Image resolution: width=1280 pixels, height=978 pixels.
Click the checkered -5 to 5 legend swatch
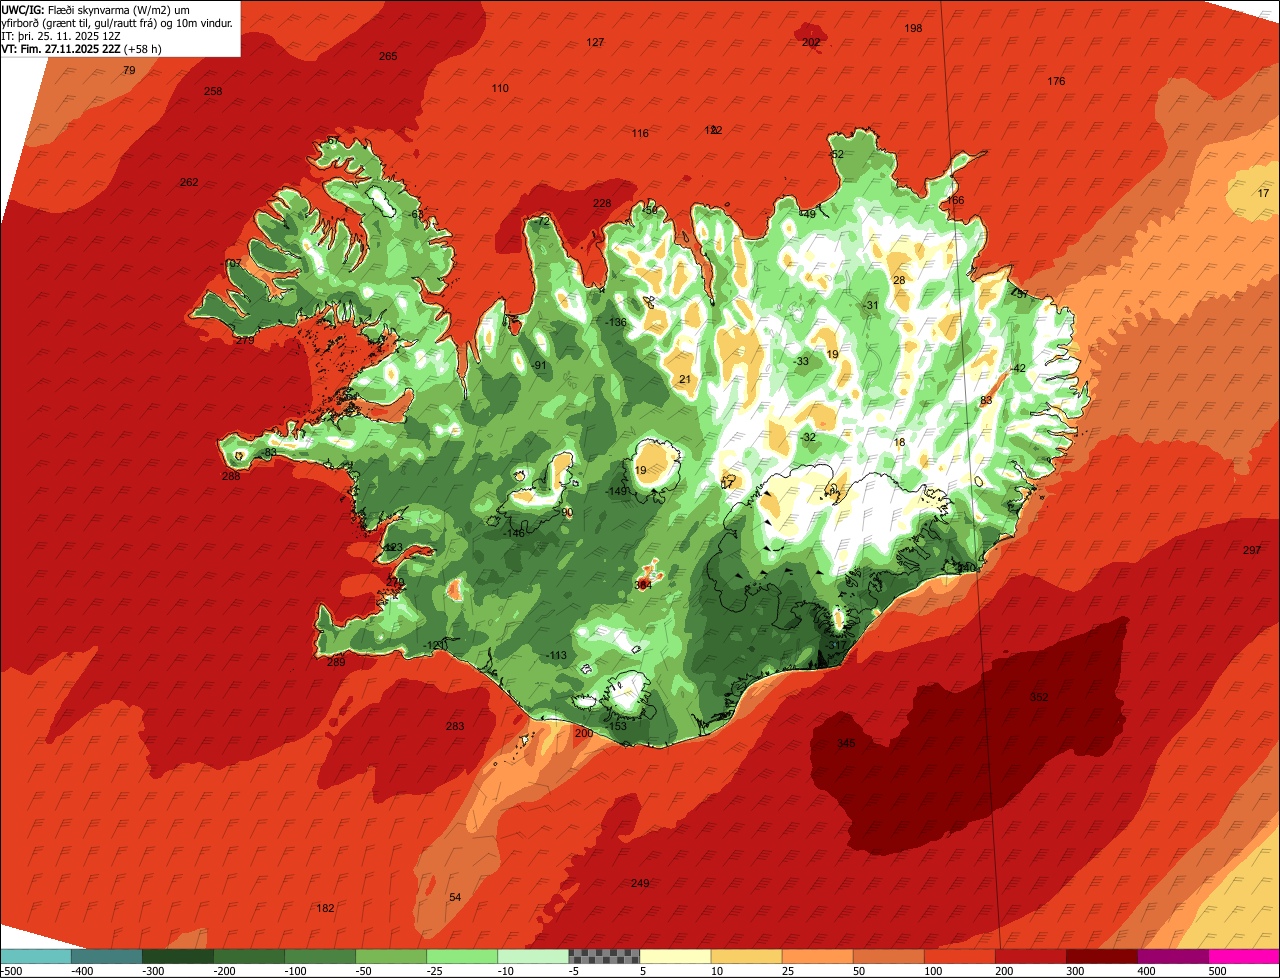click(x=604, y=957)
